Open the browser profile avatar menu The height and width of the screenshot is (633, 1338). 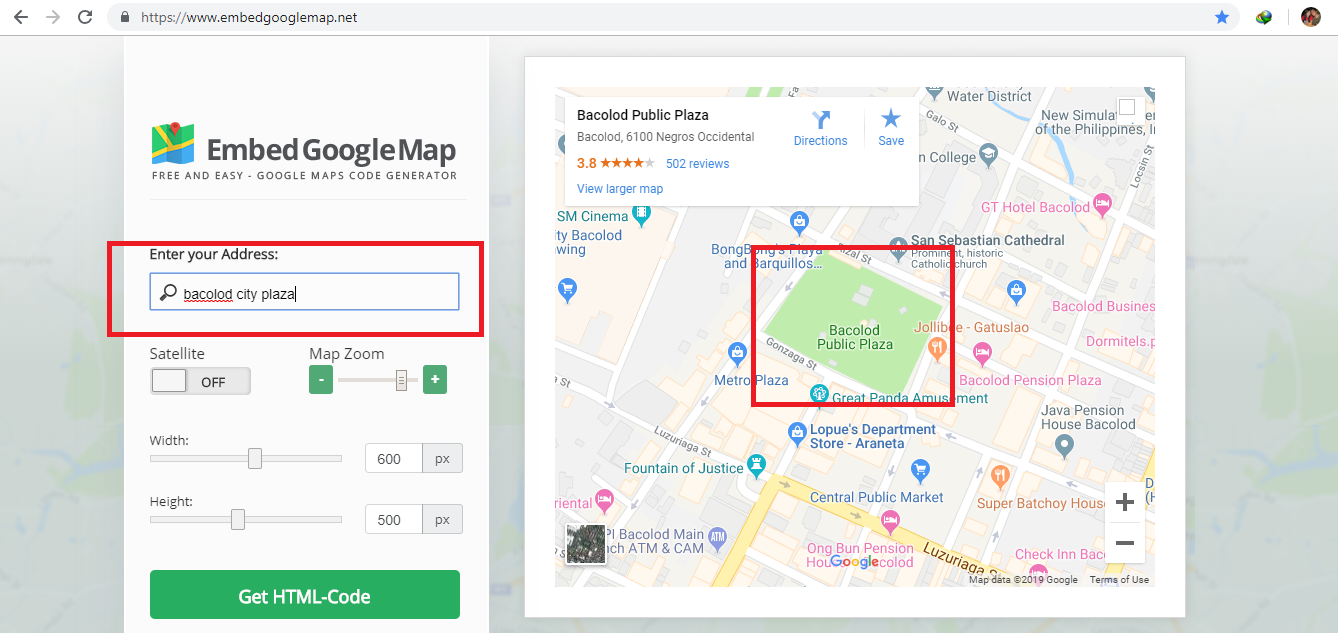point(1312,16)
